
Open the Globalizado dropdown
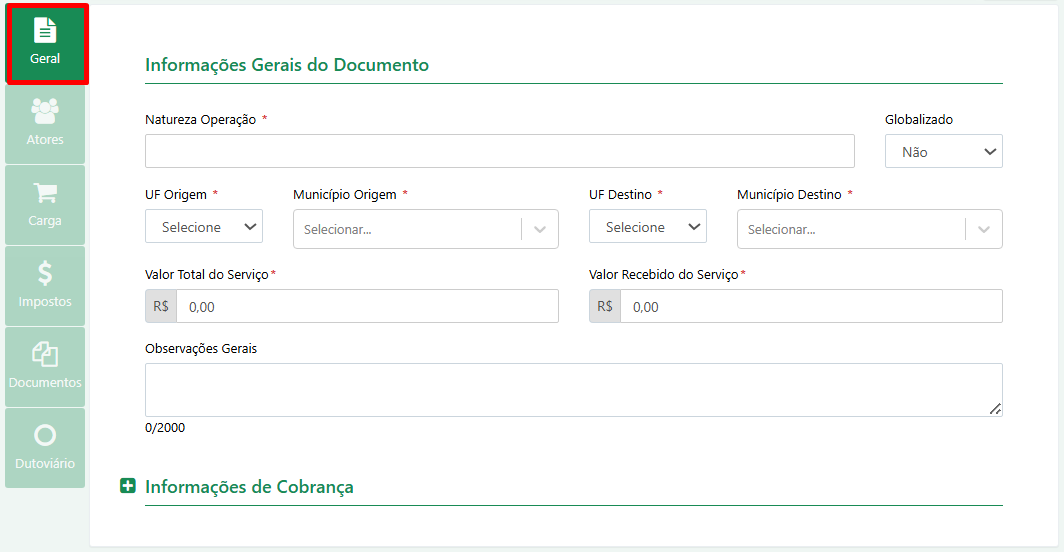pyautogui.click(x=943, y=151)
